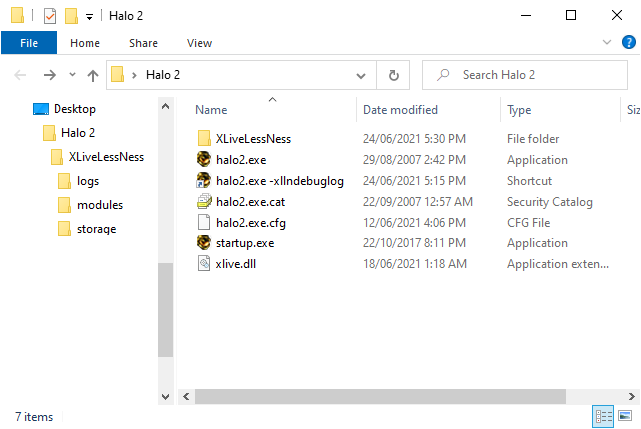Open Recent locations dropdown arrow
This screenshot has height=429, width=641.
pyautogui.click(x=72, y=75)
